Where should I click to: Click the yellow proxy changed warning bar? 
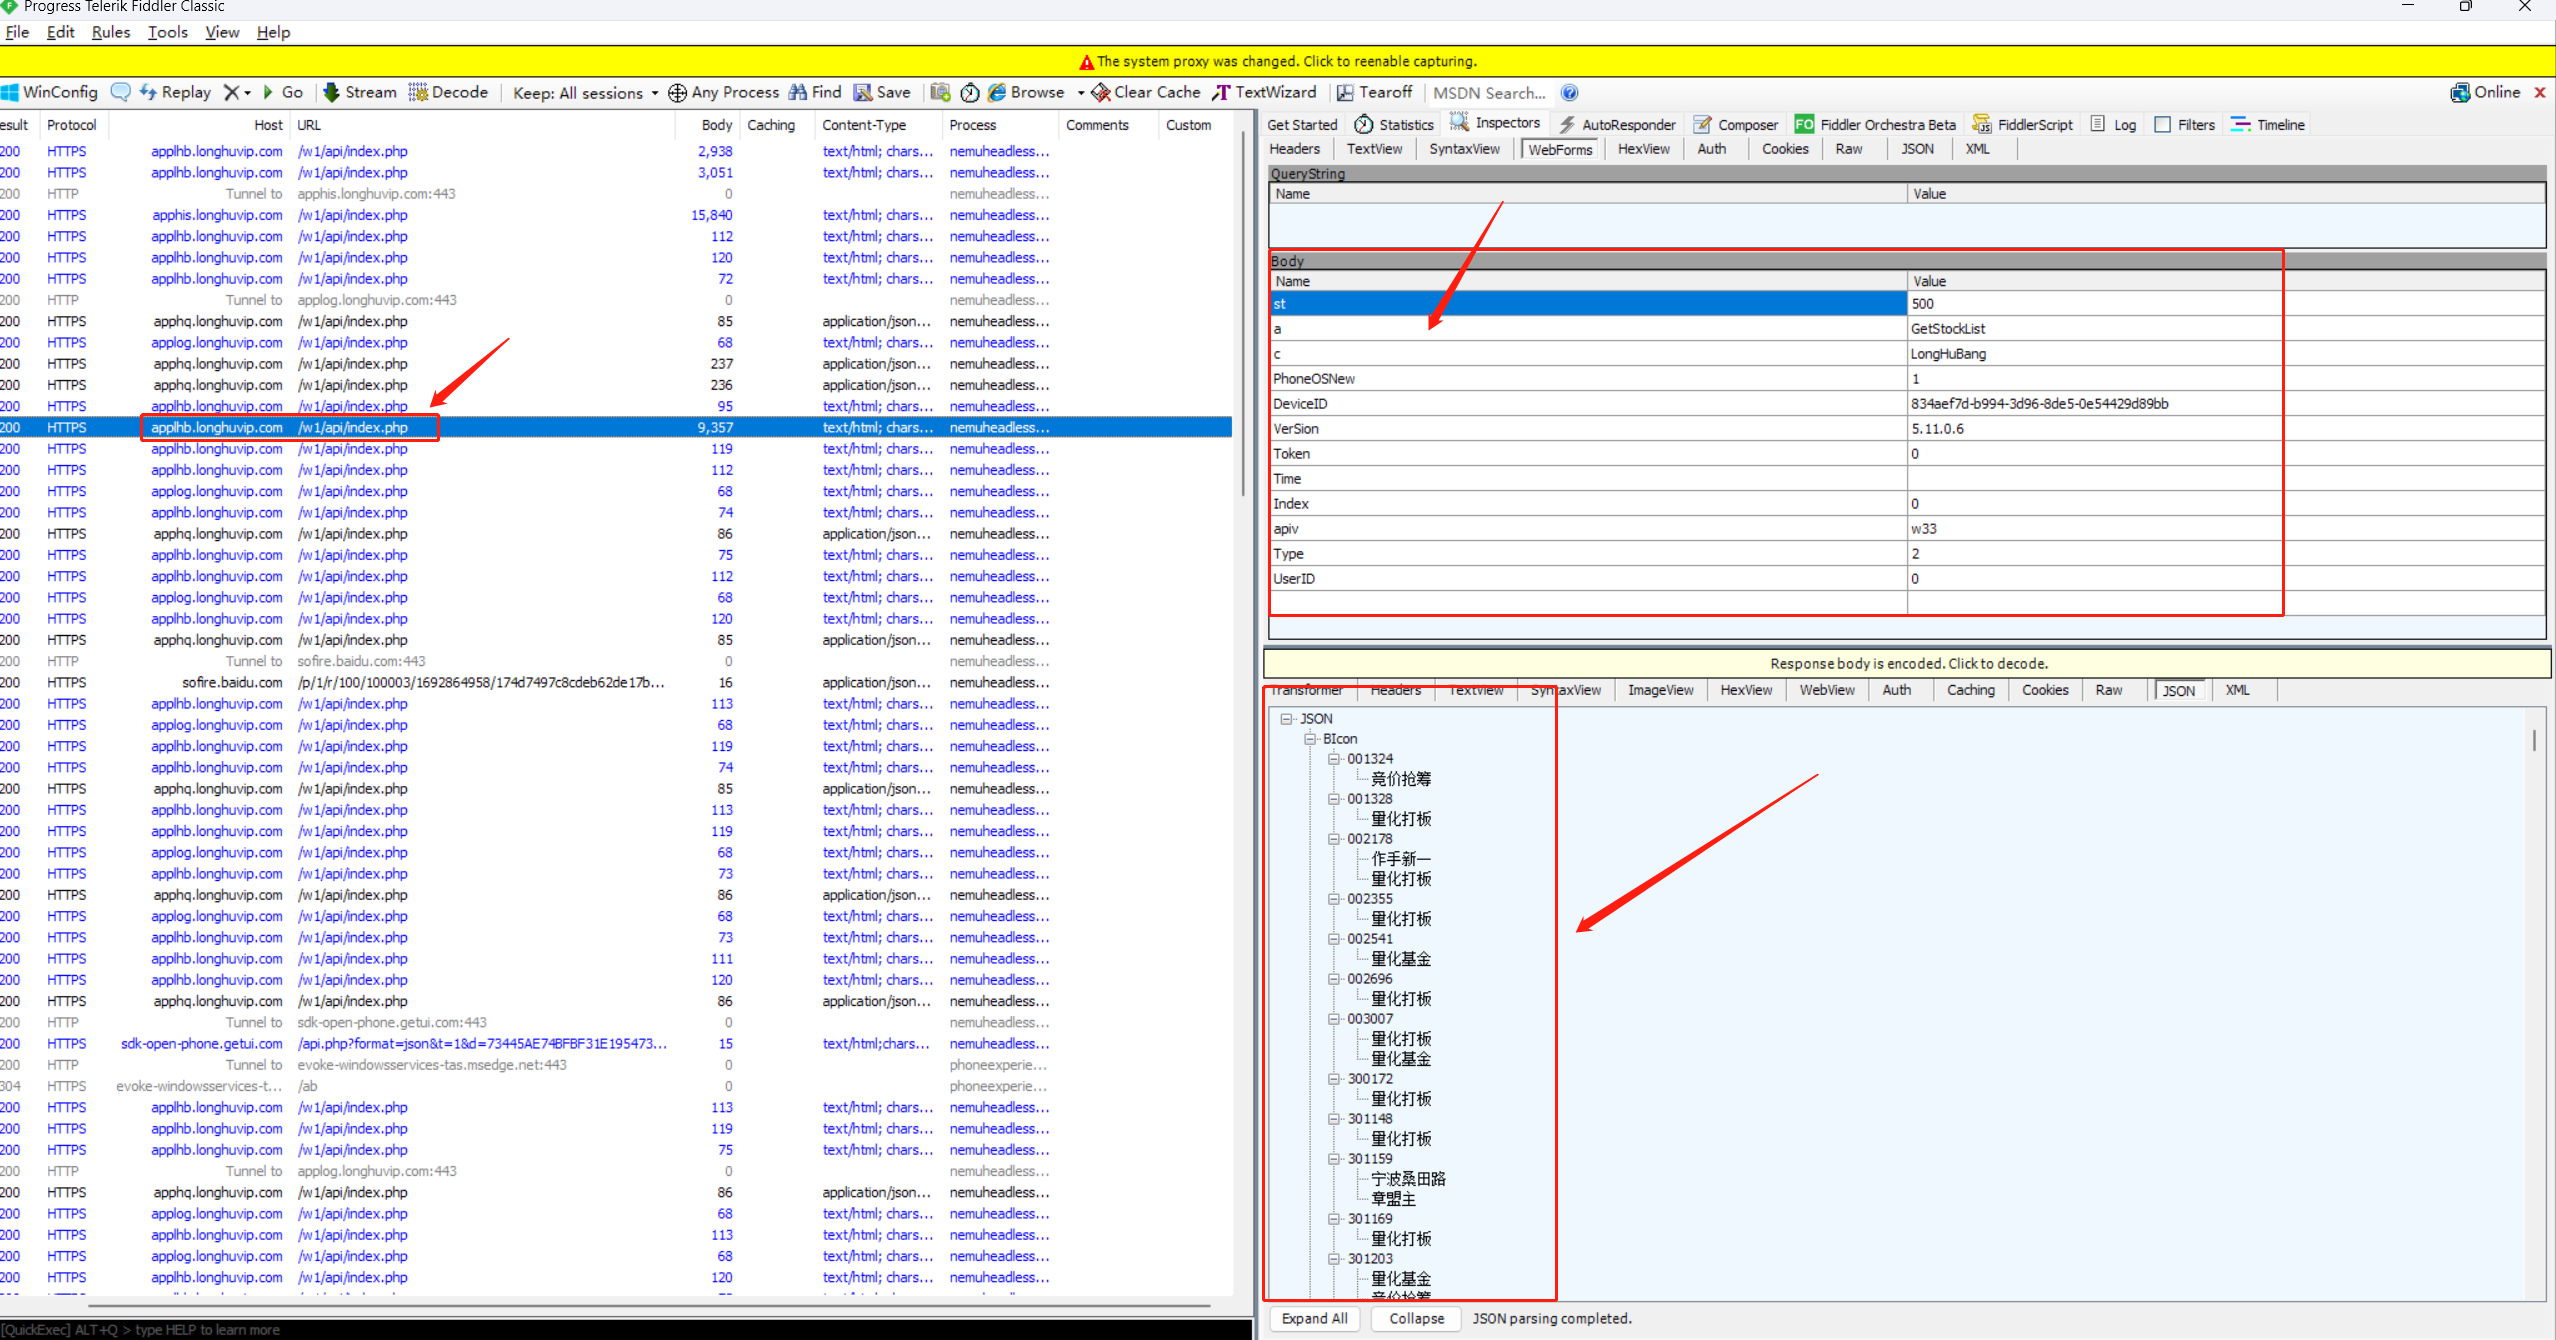point(1278,61)
